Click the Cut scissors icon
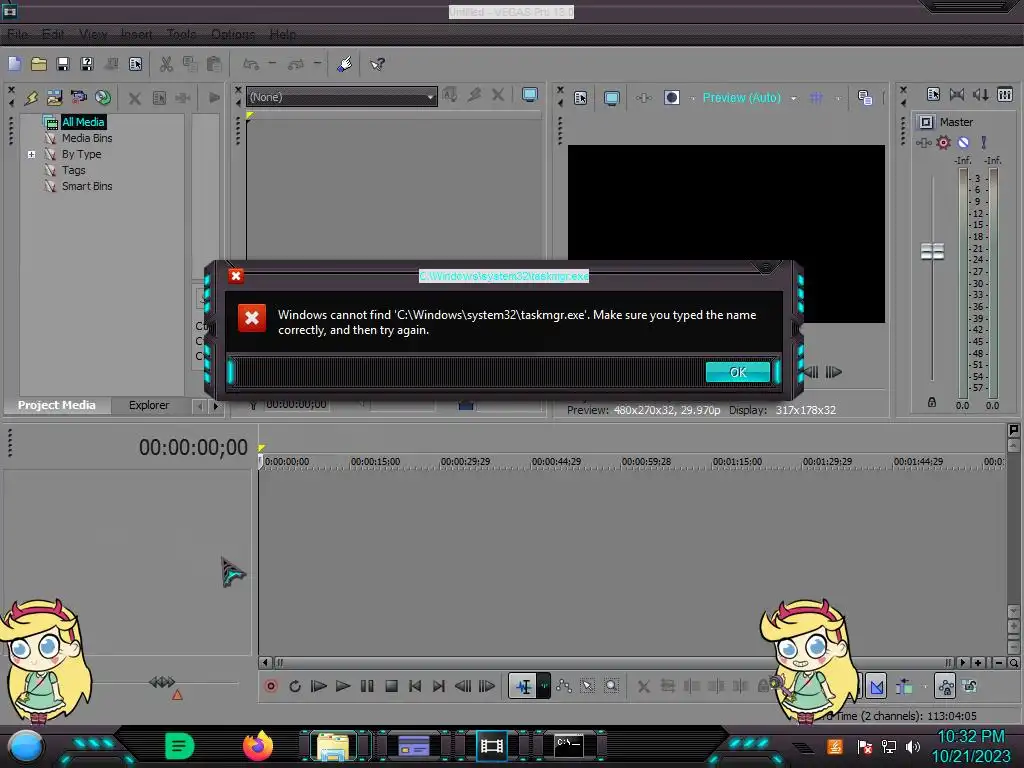Screen dimensions: 1024x768 tap(166, 64)
